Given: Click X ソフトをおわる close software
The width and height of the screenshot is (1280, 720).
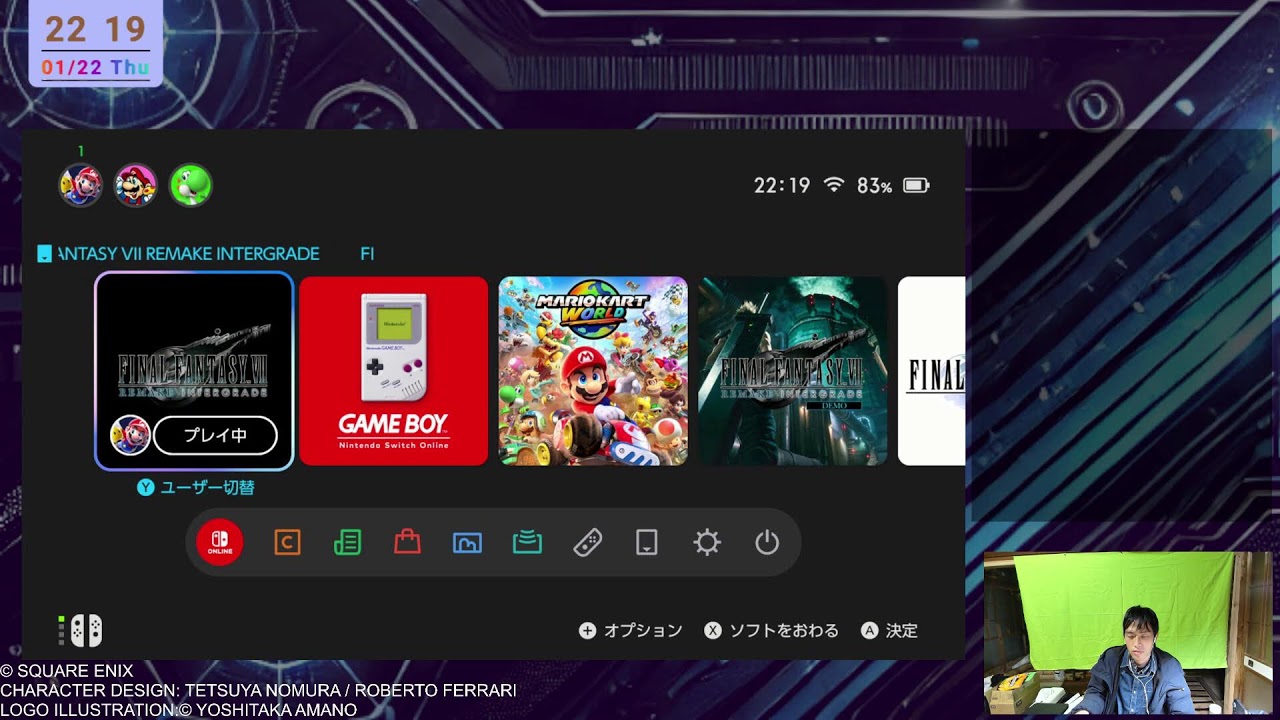Looking at the screenshot, I should click(771, 631).
